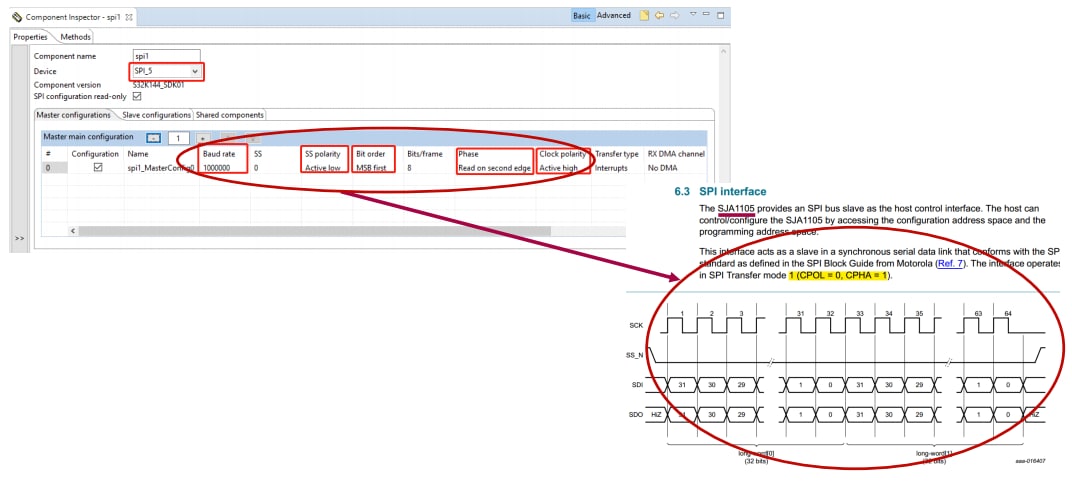1072x488 pixels.
Task: Toggle SPI configuration read-only checkbox
Action: 137,97
